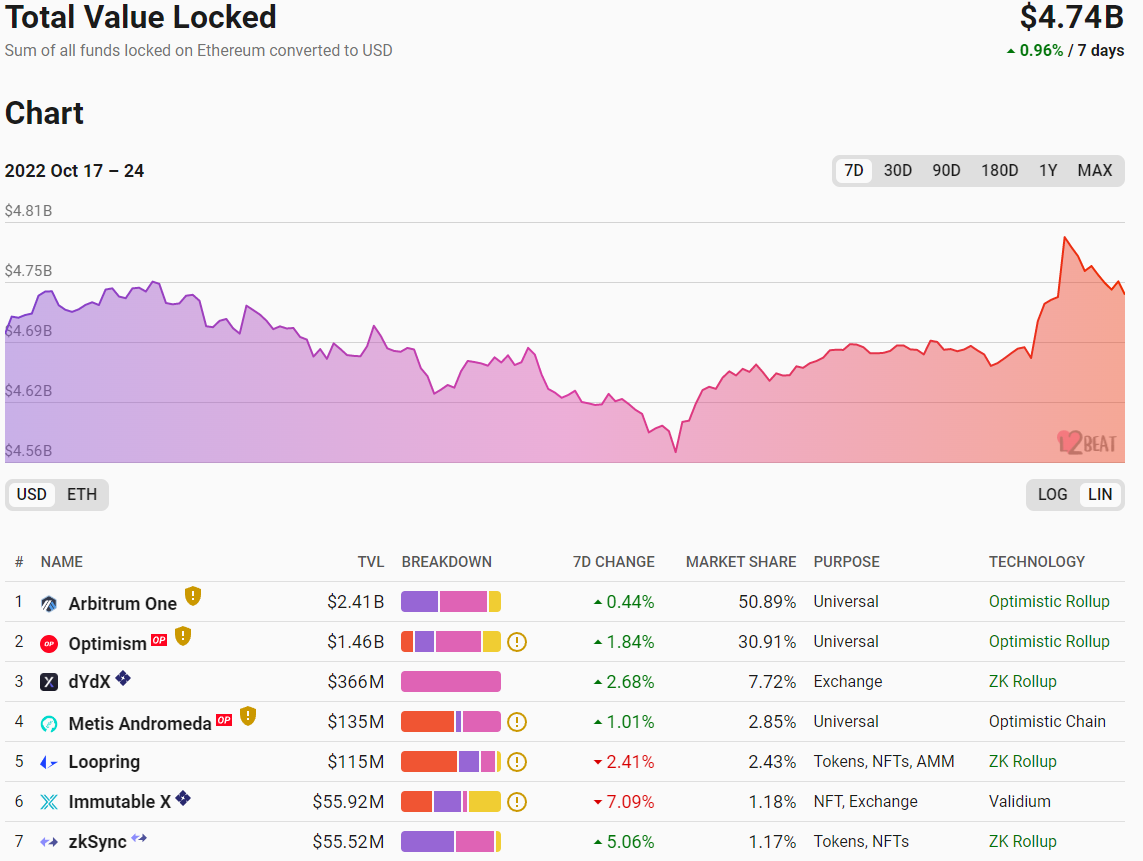Switch chart scale to LOG
1143x861 pixels.
pos(1052,494)
